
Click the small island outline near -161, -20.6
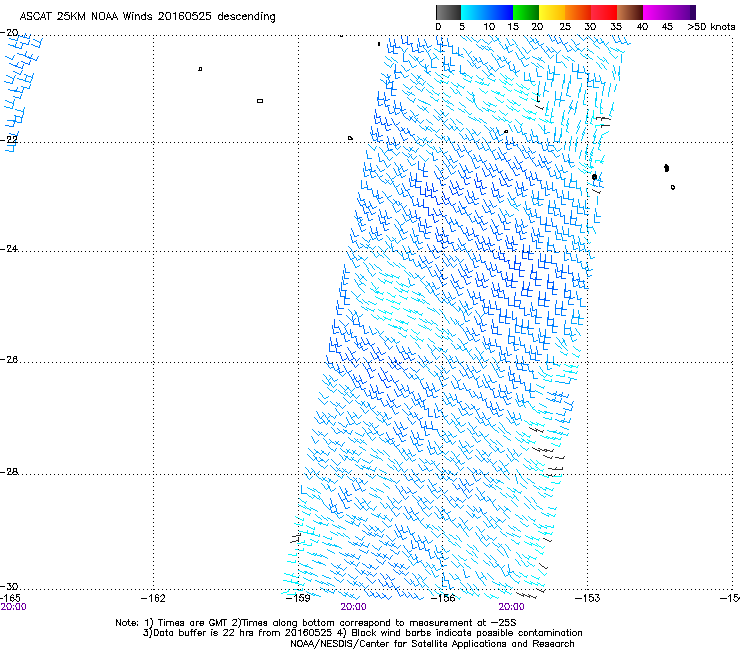200,69
